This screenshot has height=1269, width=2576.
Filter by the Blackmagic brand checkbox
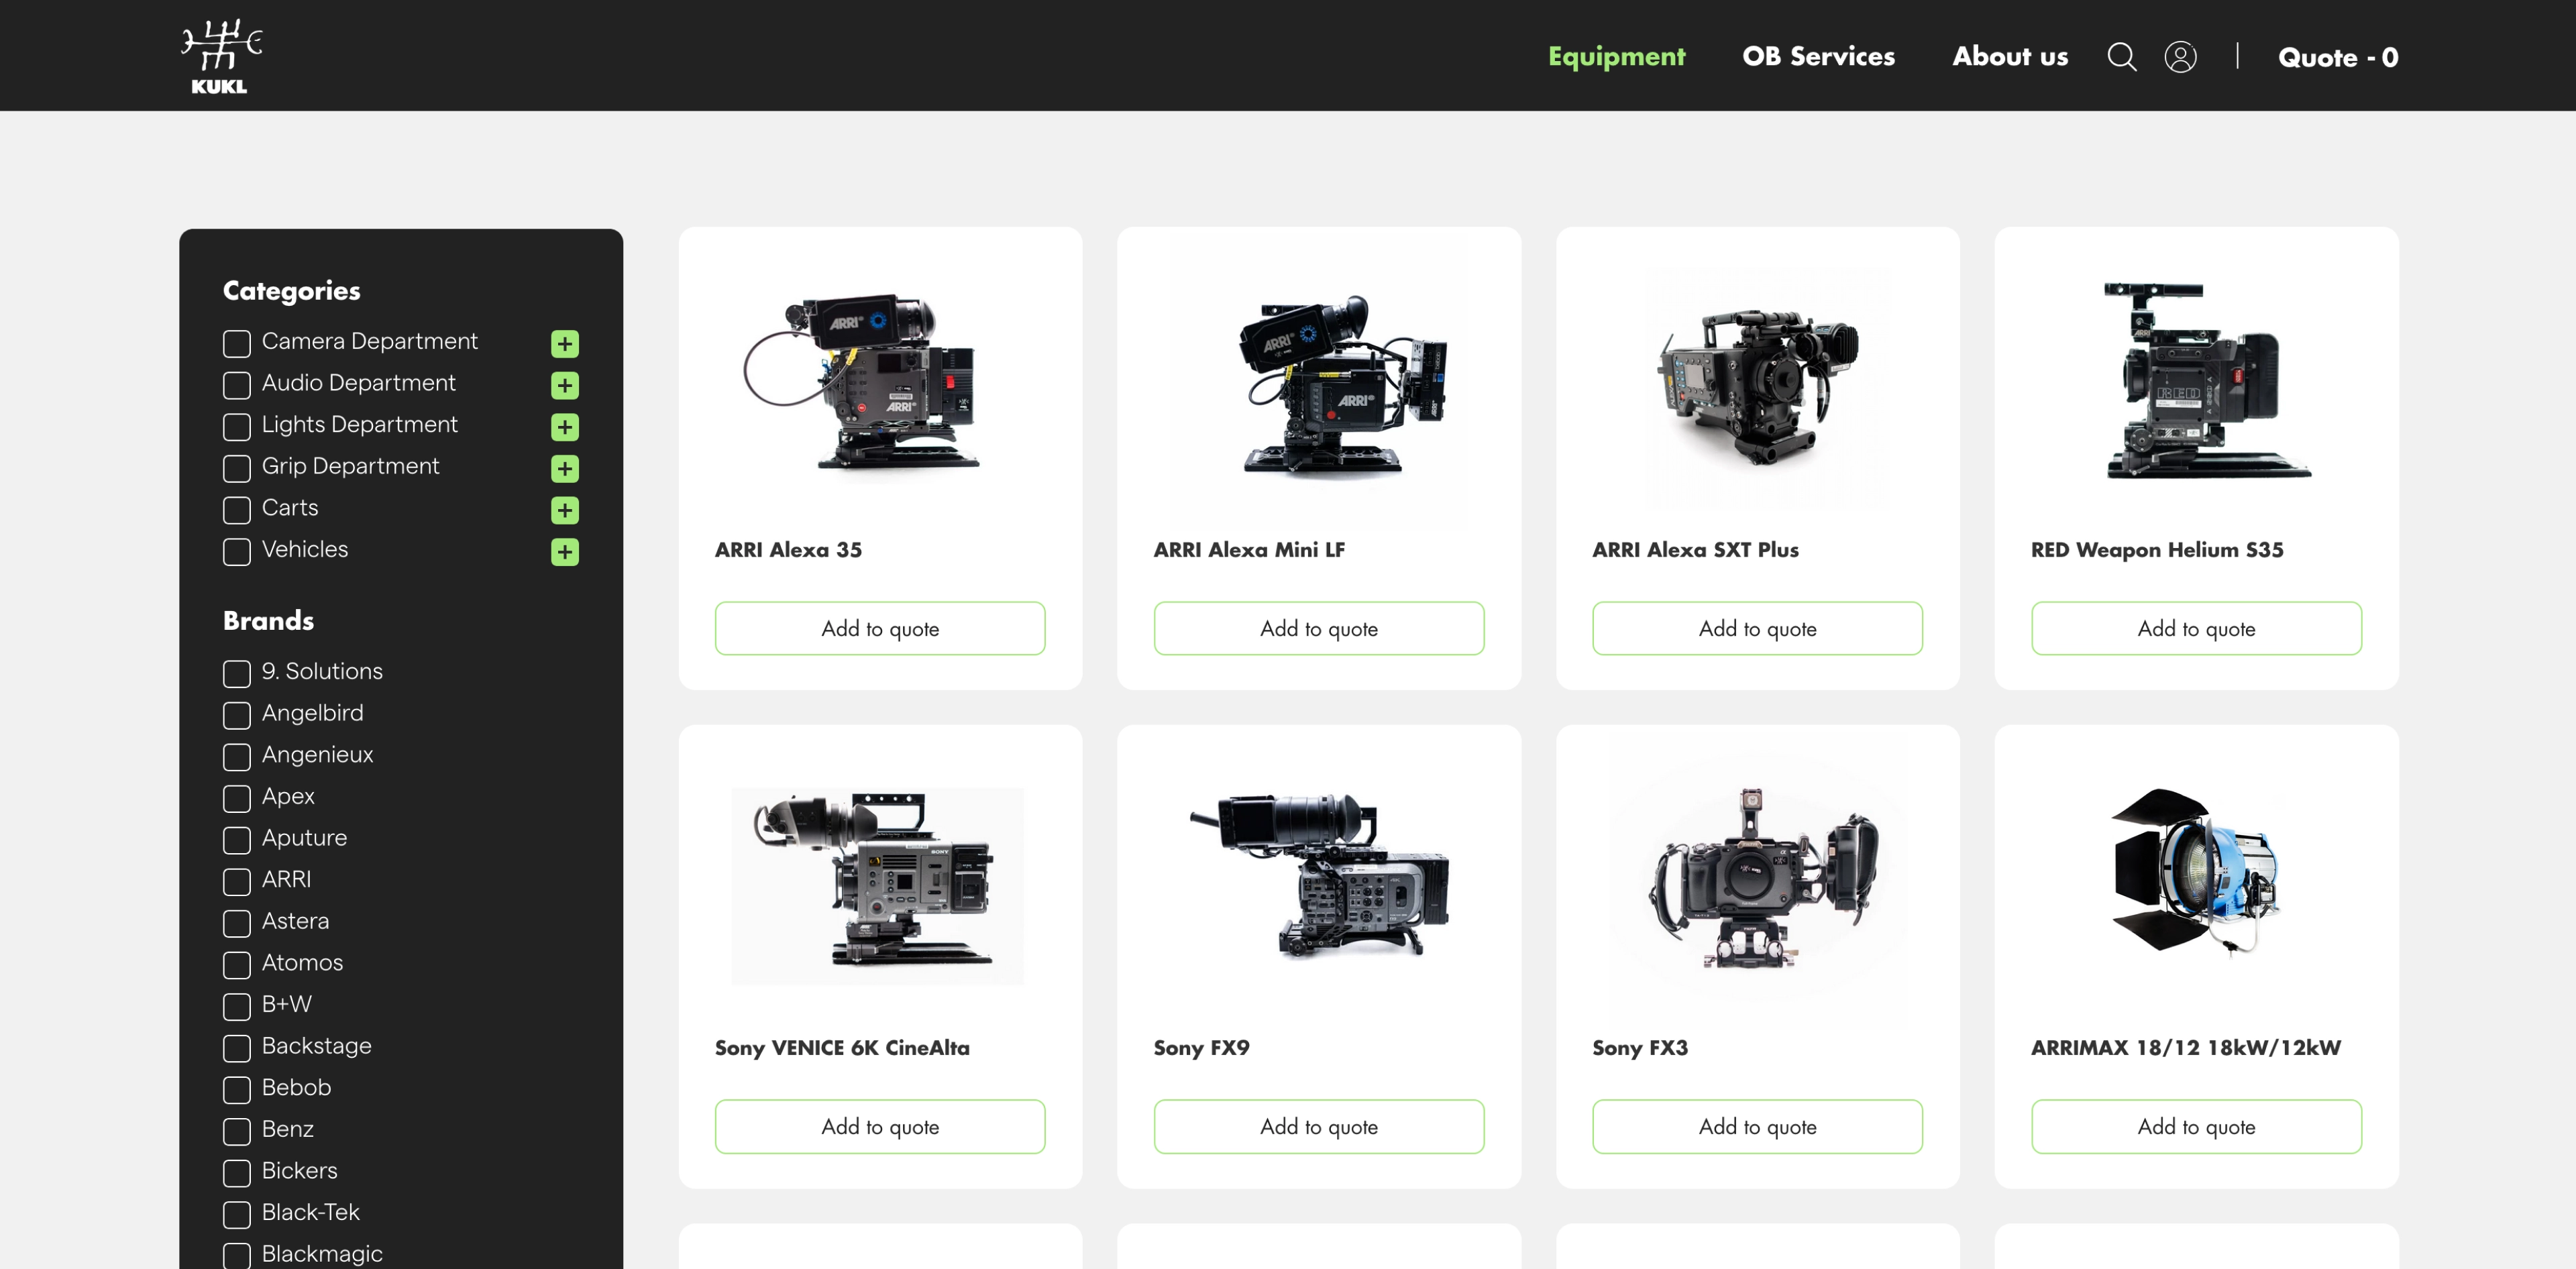tap(237, 1256)
